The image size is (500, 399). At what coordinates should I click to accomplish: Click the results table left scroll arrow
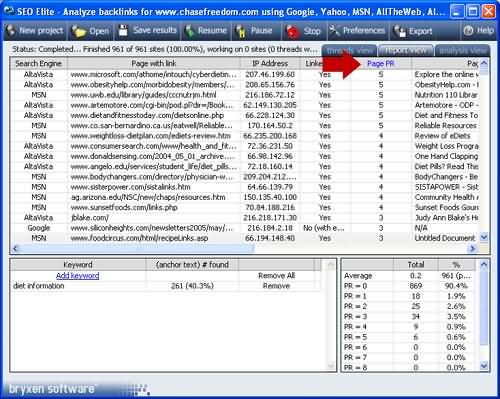pos(15,248)
